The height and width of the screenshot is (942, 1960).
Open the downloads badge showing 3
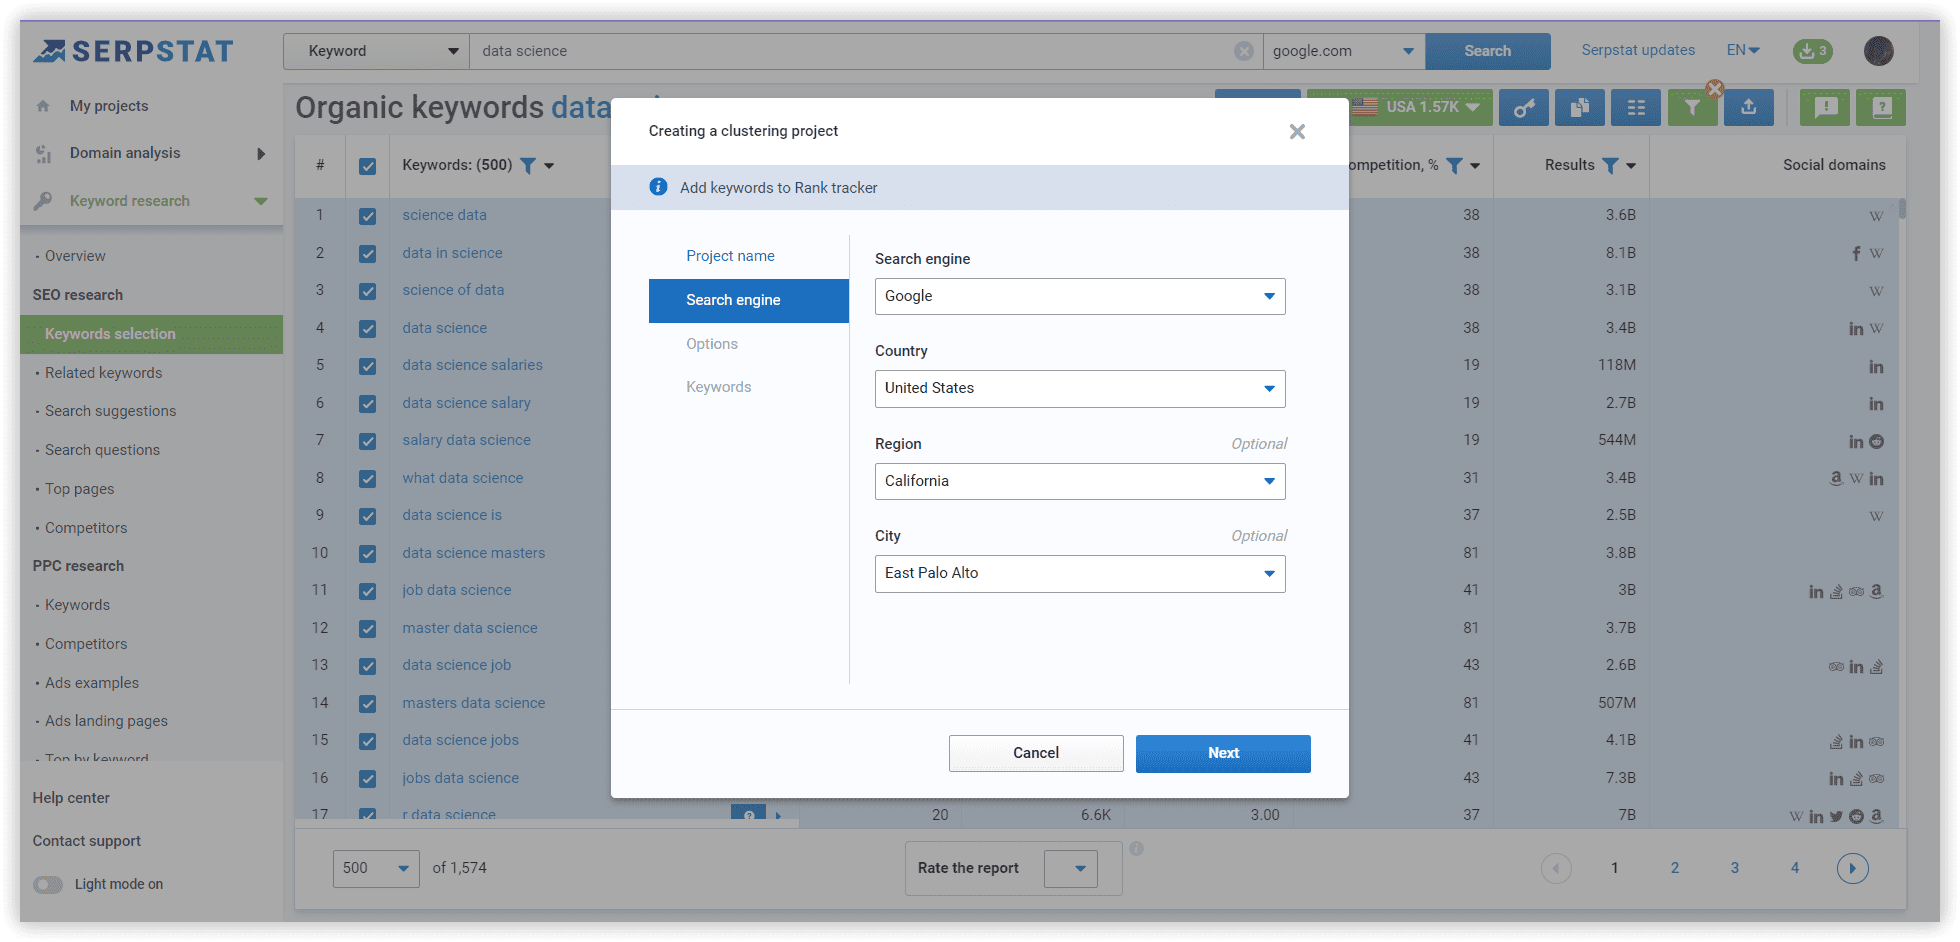[1812, 51]
